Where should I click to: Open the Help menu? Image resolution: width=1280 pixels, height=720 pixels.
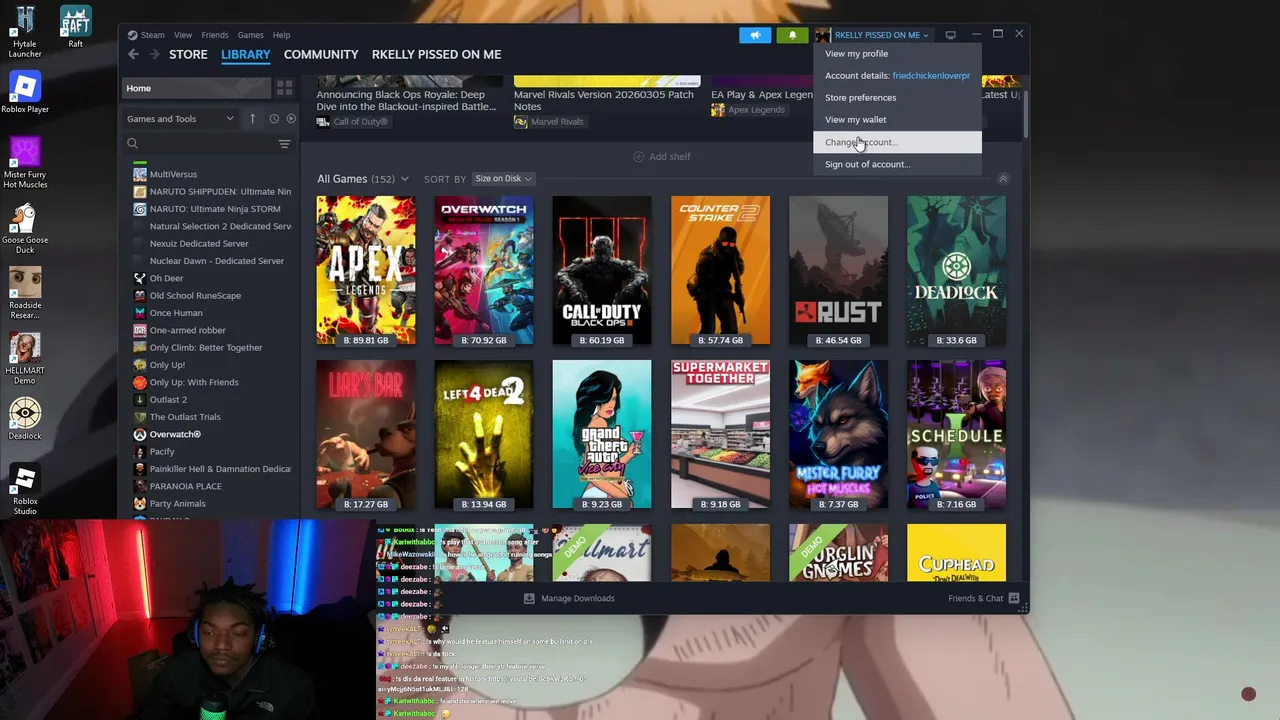tap(281, 35)
